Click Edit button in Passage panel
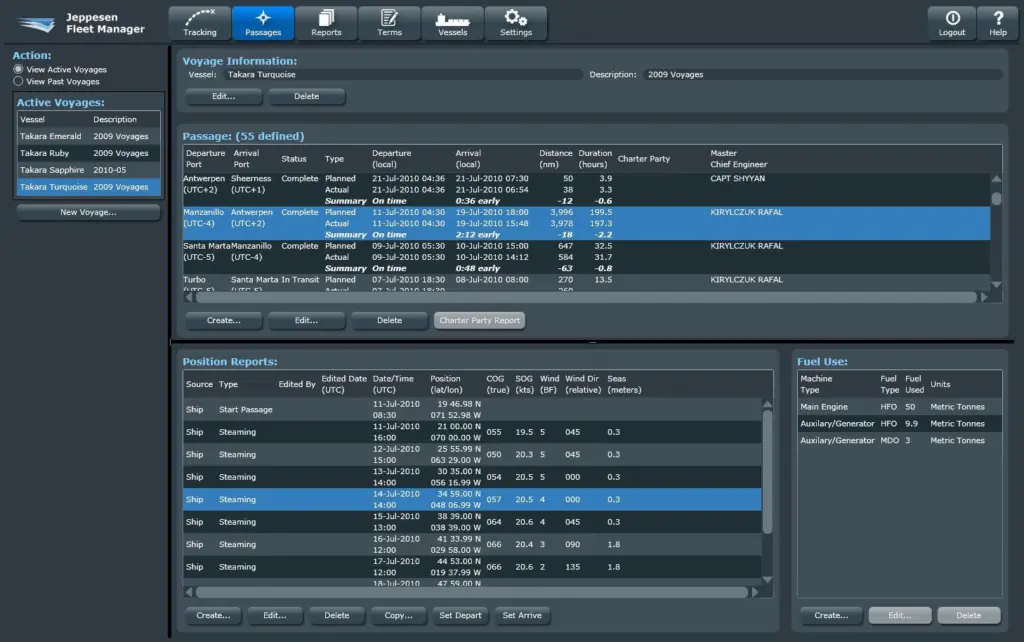This screenshot has height=642, width=1024. point(306,321)
